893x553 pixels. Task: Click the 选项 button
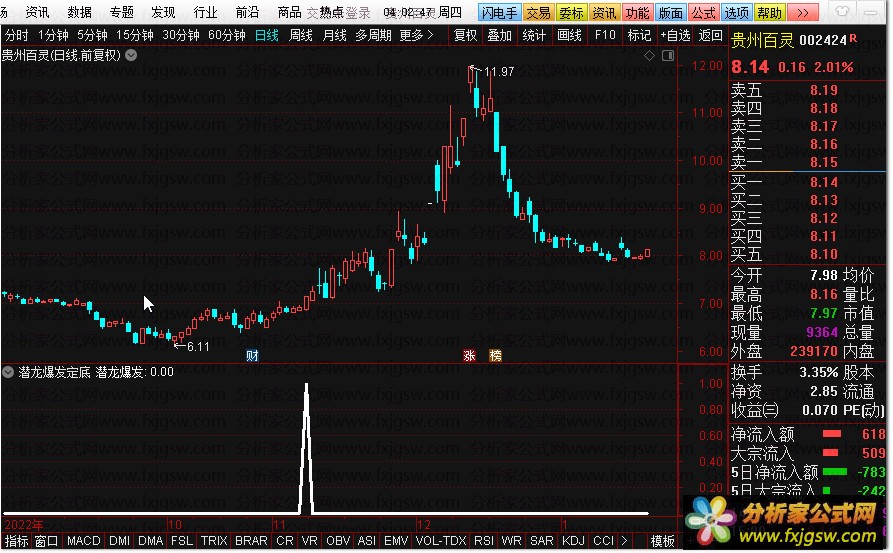pos(736,13)
